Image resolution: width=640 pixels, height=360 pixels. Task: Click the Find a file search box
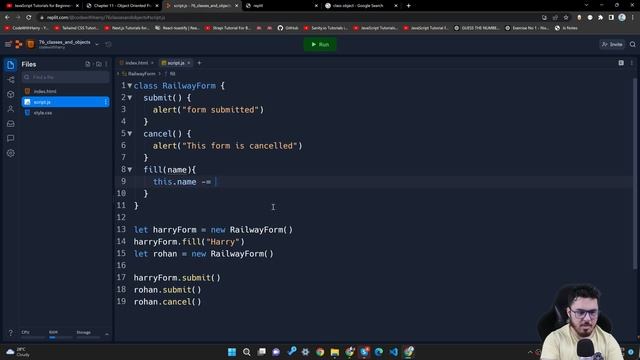(x=66, y=77)
